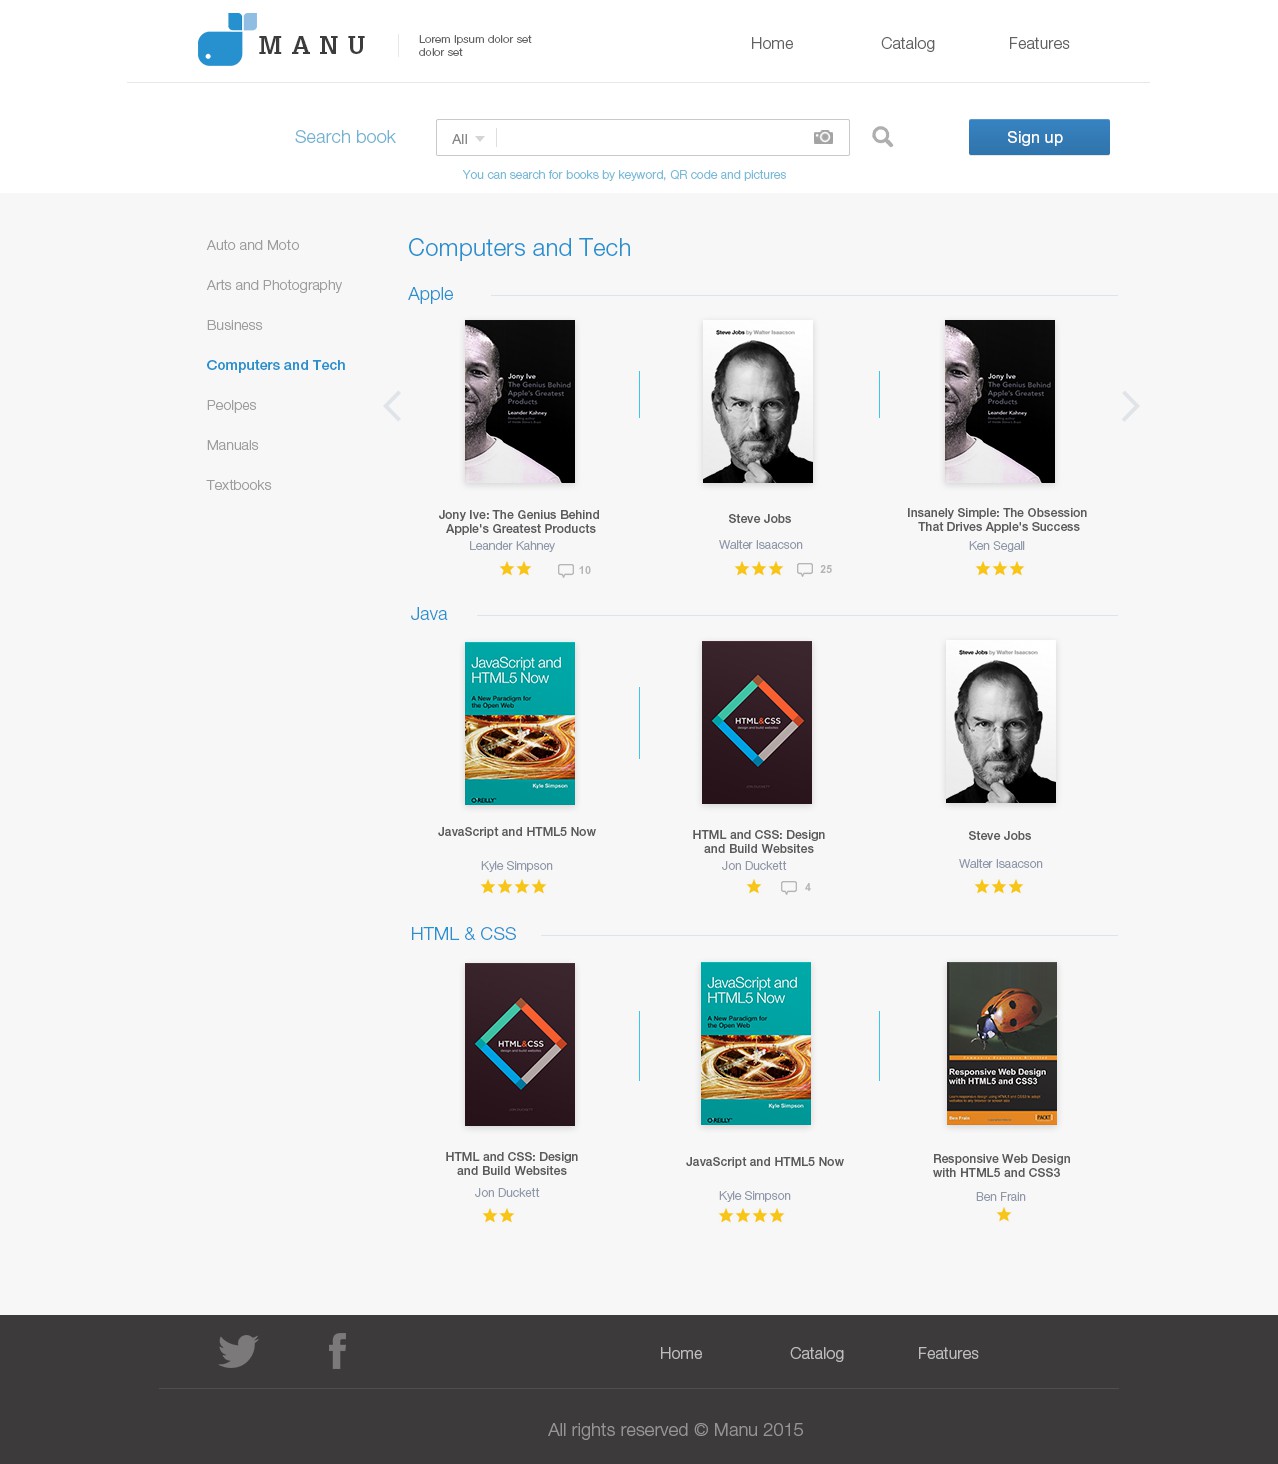Open Catalog in the footer navigation

tap(817, 1353)
